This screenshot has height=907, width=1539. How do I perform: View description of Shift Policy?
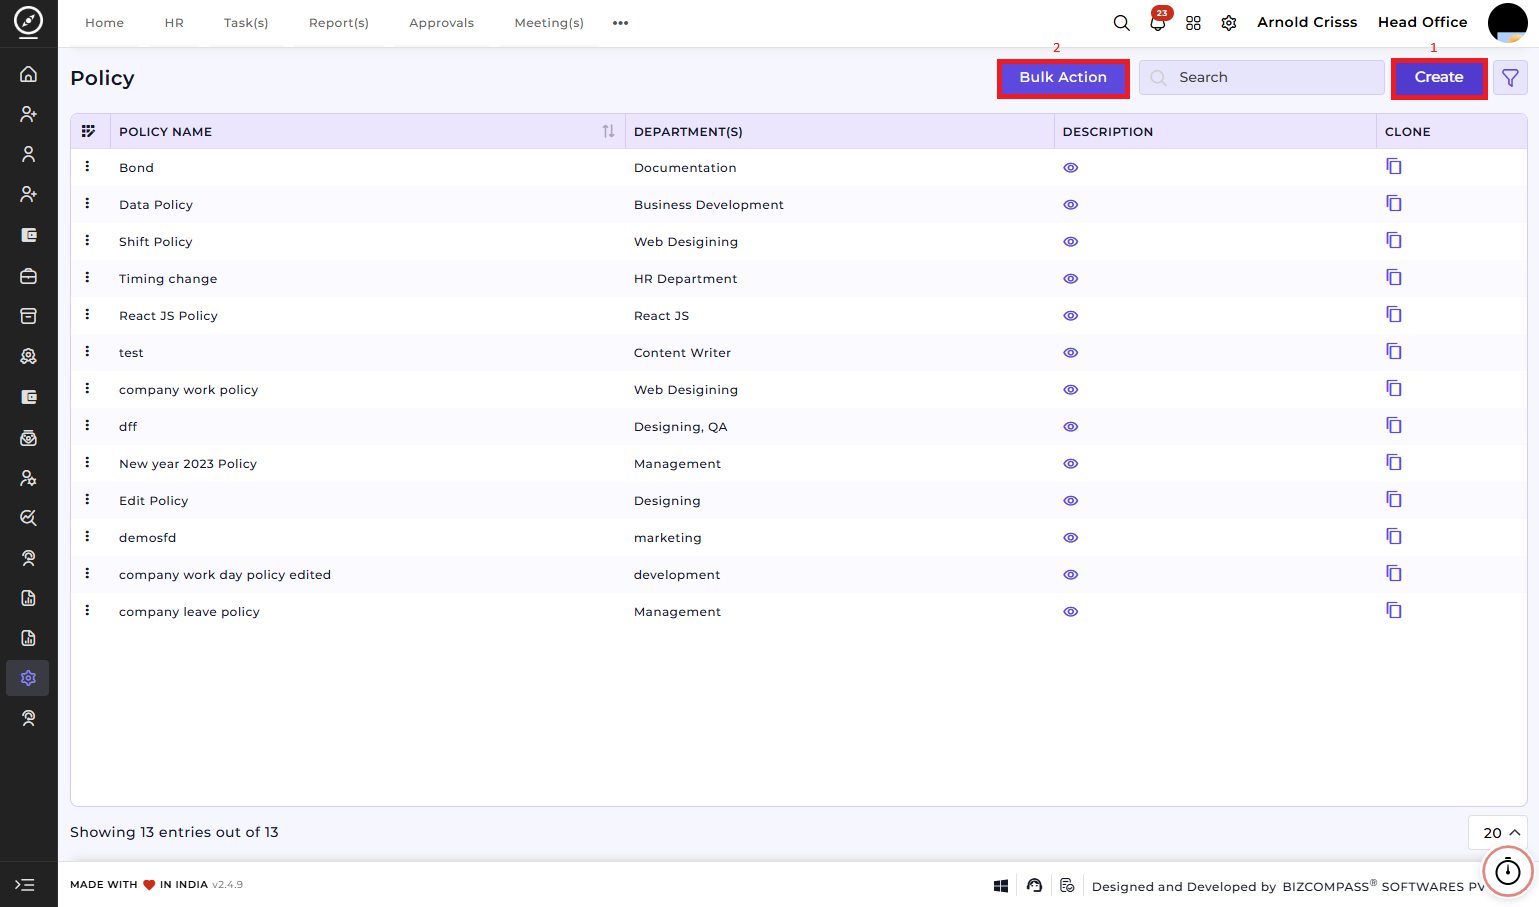[1070, 242]
